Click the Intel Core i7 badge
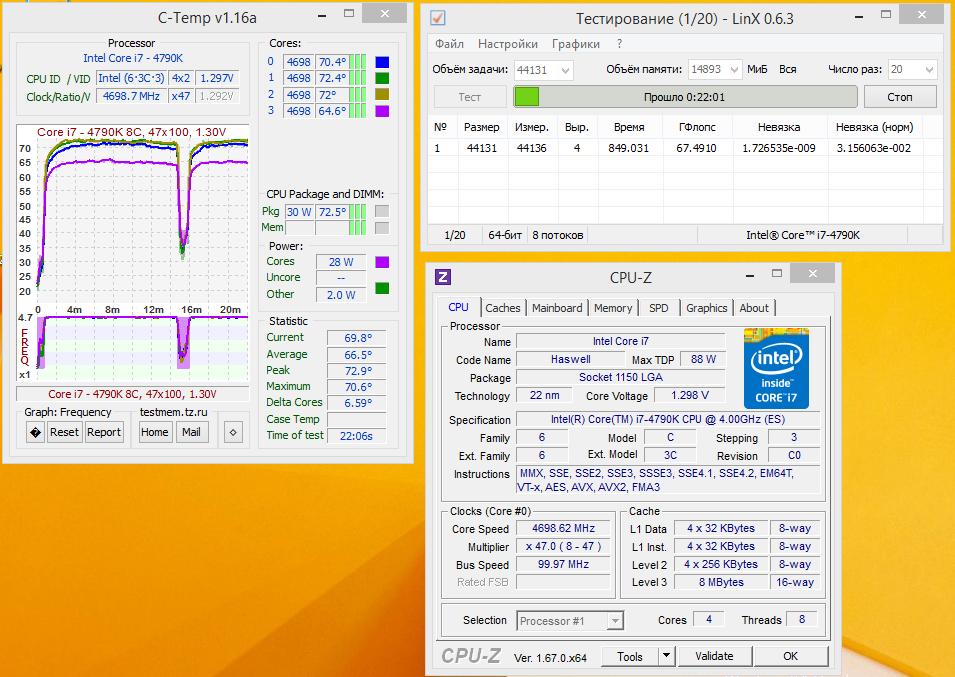The height and width of the screenshot is (677, 955). 775,367
